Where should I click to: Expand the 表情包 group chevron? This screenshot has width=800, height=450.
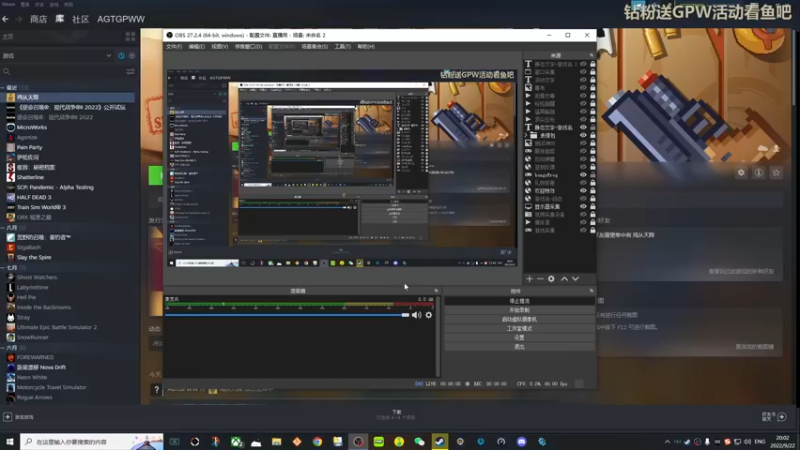pos(526,135)
